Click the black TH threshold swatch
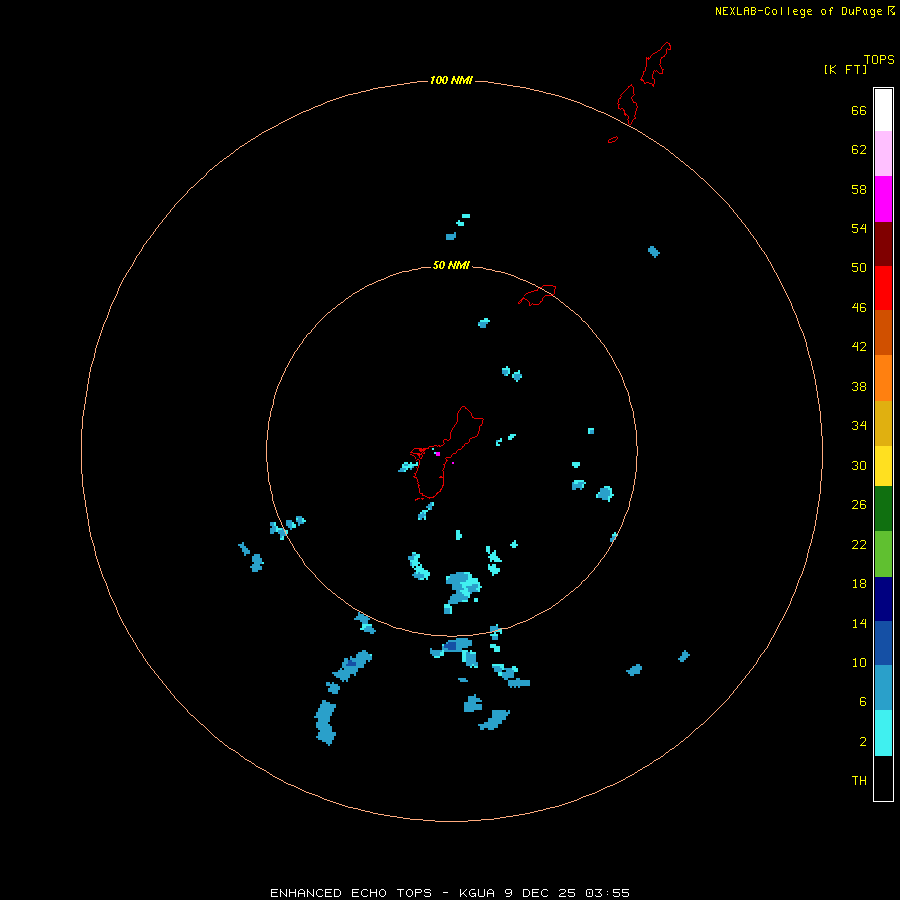 coord(883,778)
